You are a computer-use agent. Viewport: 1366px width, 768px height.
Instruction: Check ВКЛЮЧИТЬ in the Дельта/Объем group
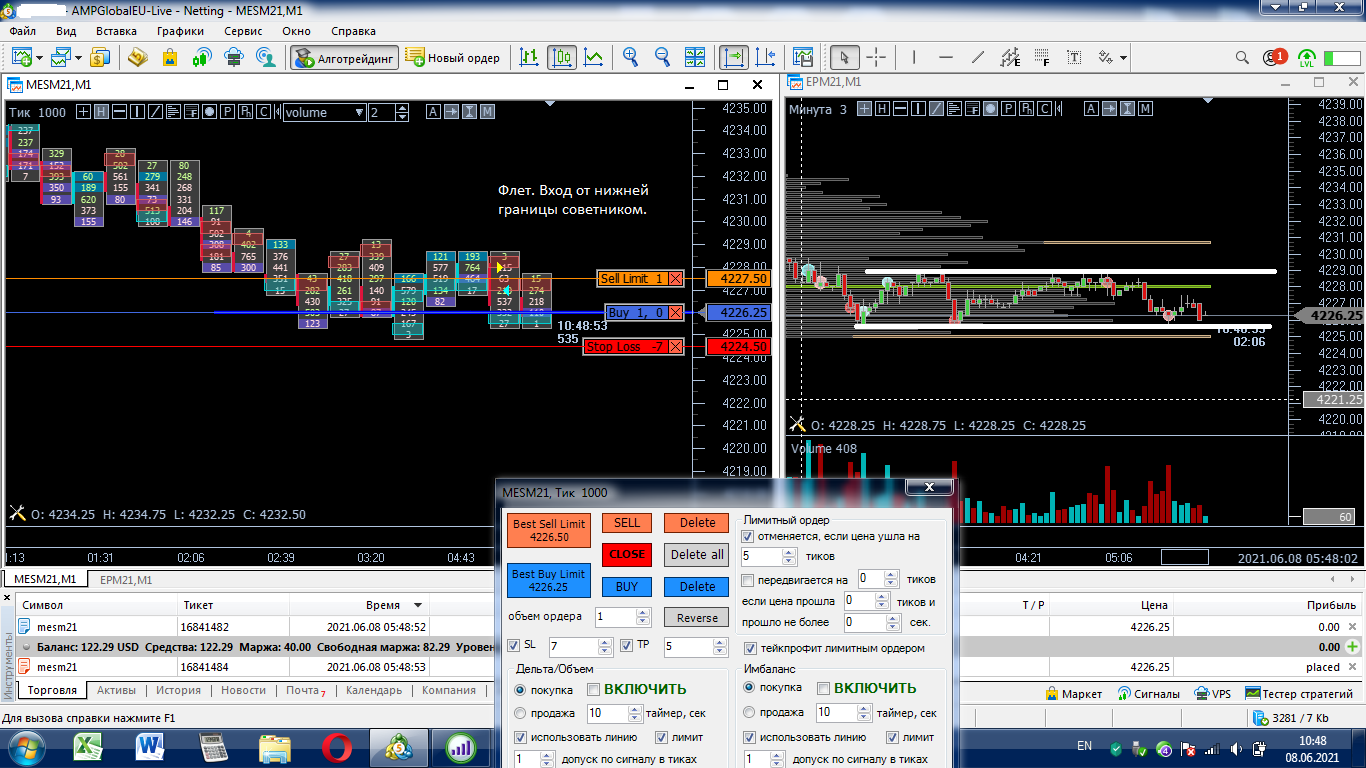(x=593, y=689)
